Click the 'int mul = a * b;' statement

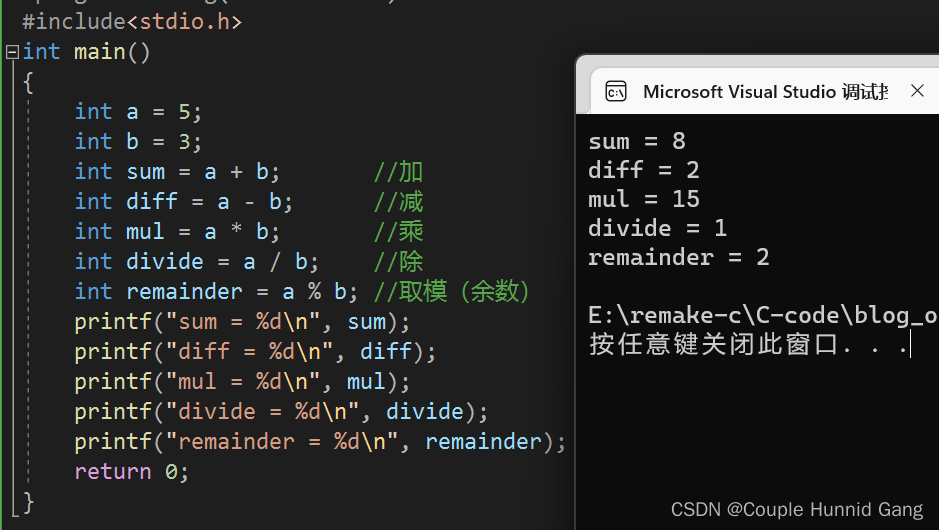(x=177, y=232)
